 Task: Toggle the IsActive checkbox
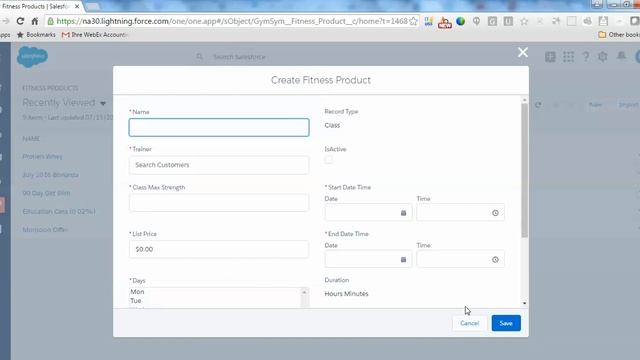(329, 160)
